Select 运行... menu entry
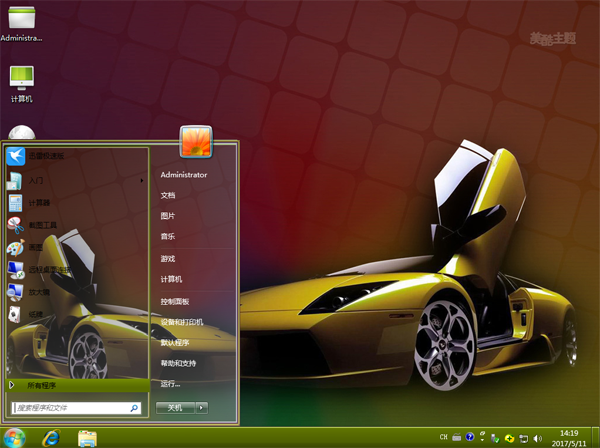 coord(171,384)
